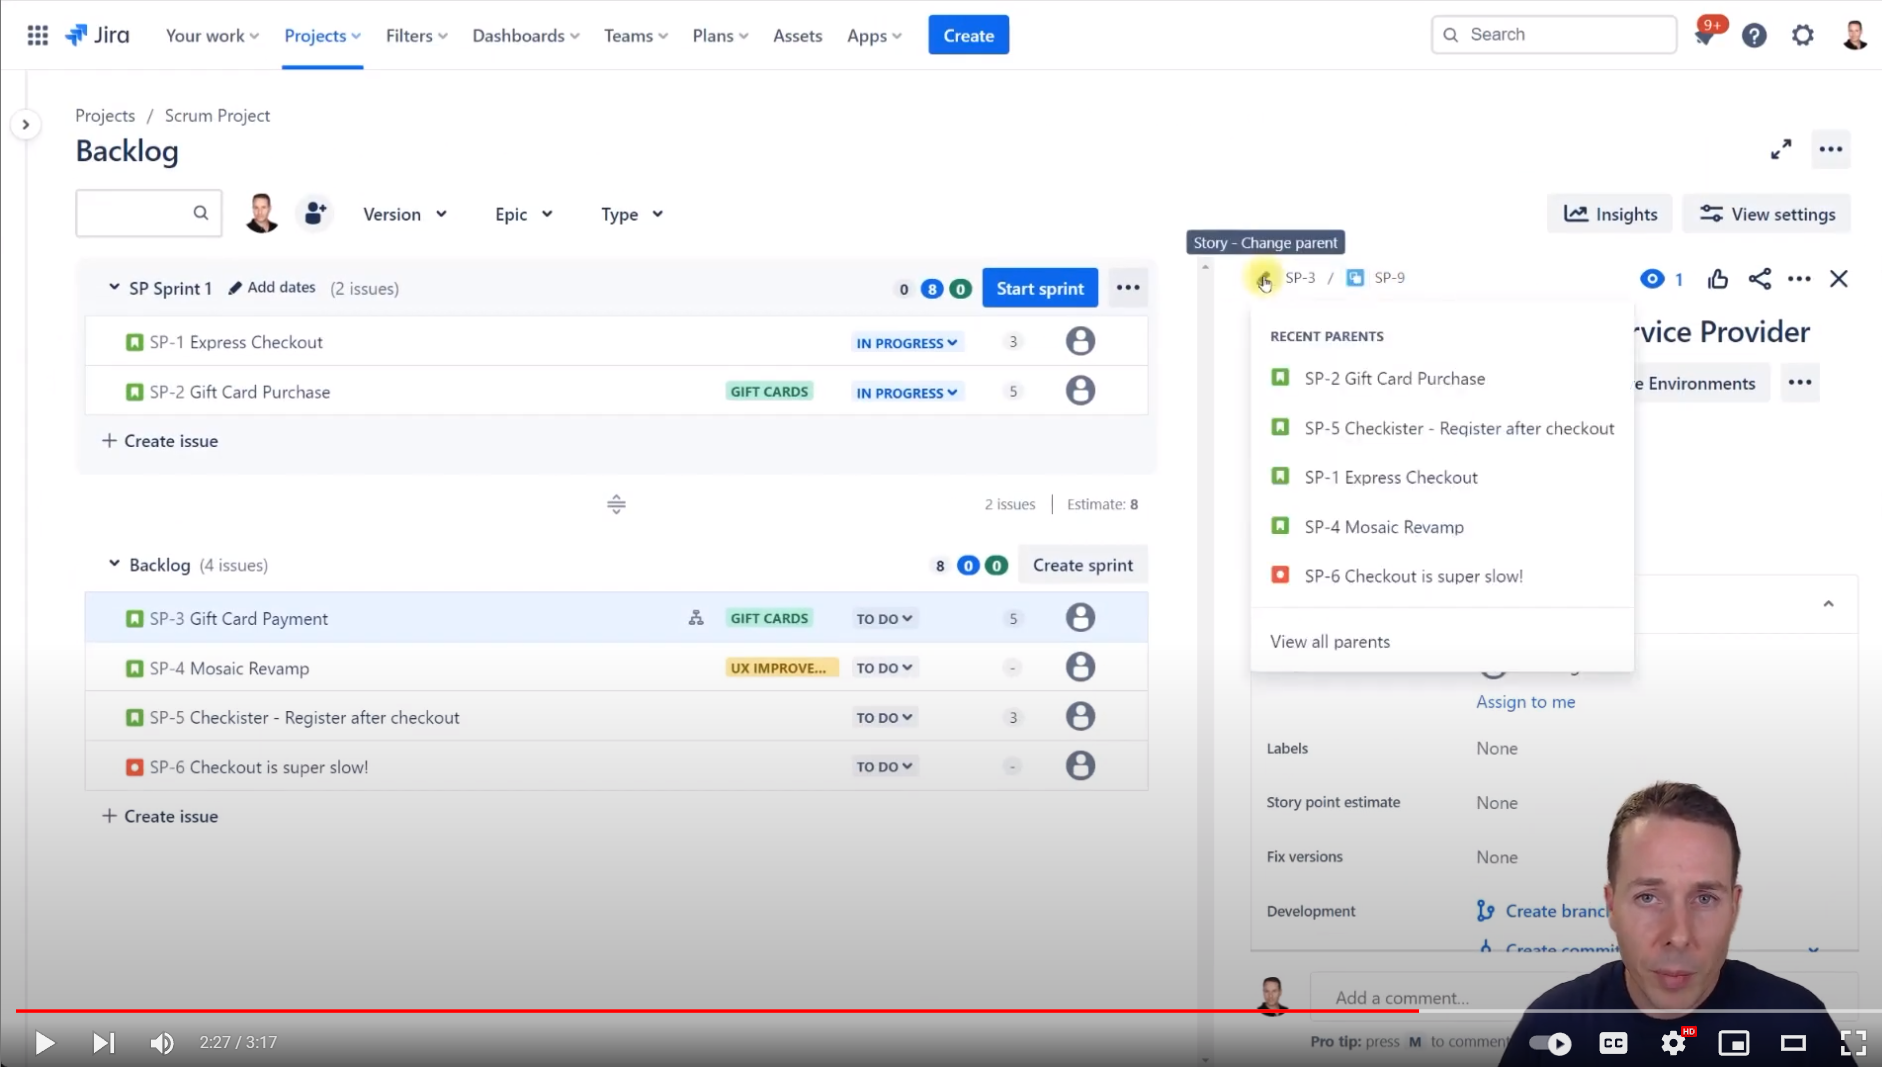
Task: Open Insights button
Action: tap(1609, 214)
